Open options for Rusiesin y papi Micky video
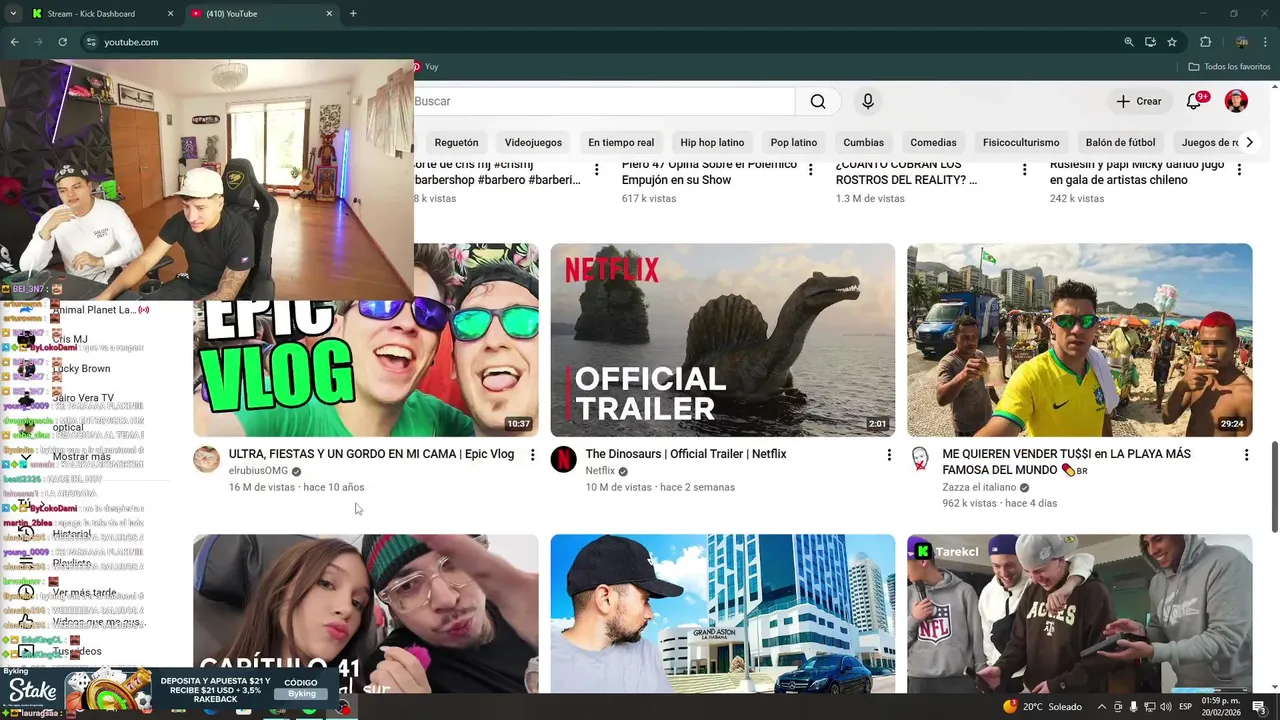 (x=1240, y=170)
